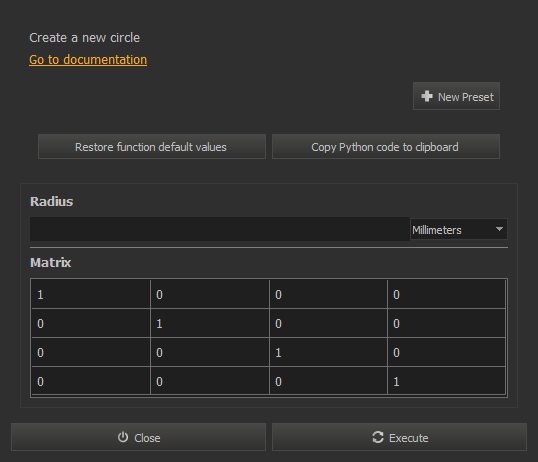This screenshot has width=538, height=462.
Task: Select matrix cell row one column four
Action: 446,294
